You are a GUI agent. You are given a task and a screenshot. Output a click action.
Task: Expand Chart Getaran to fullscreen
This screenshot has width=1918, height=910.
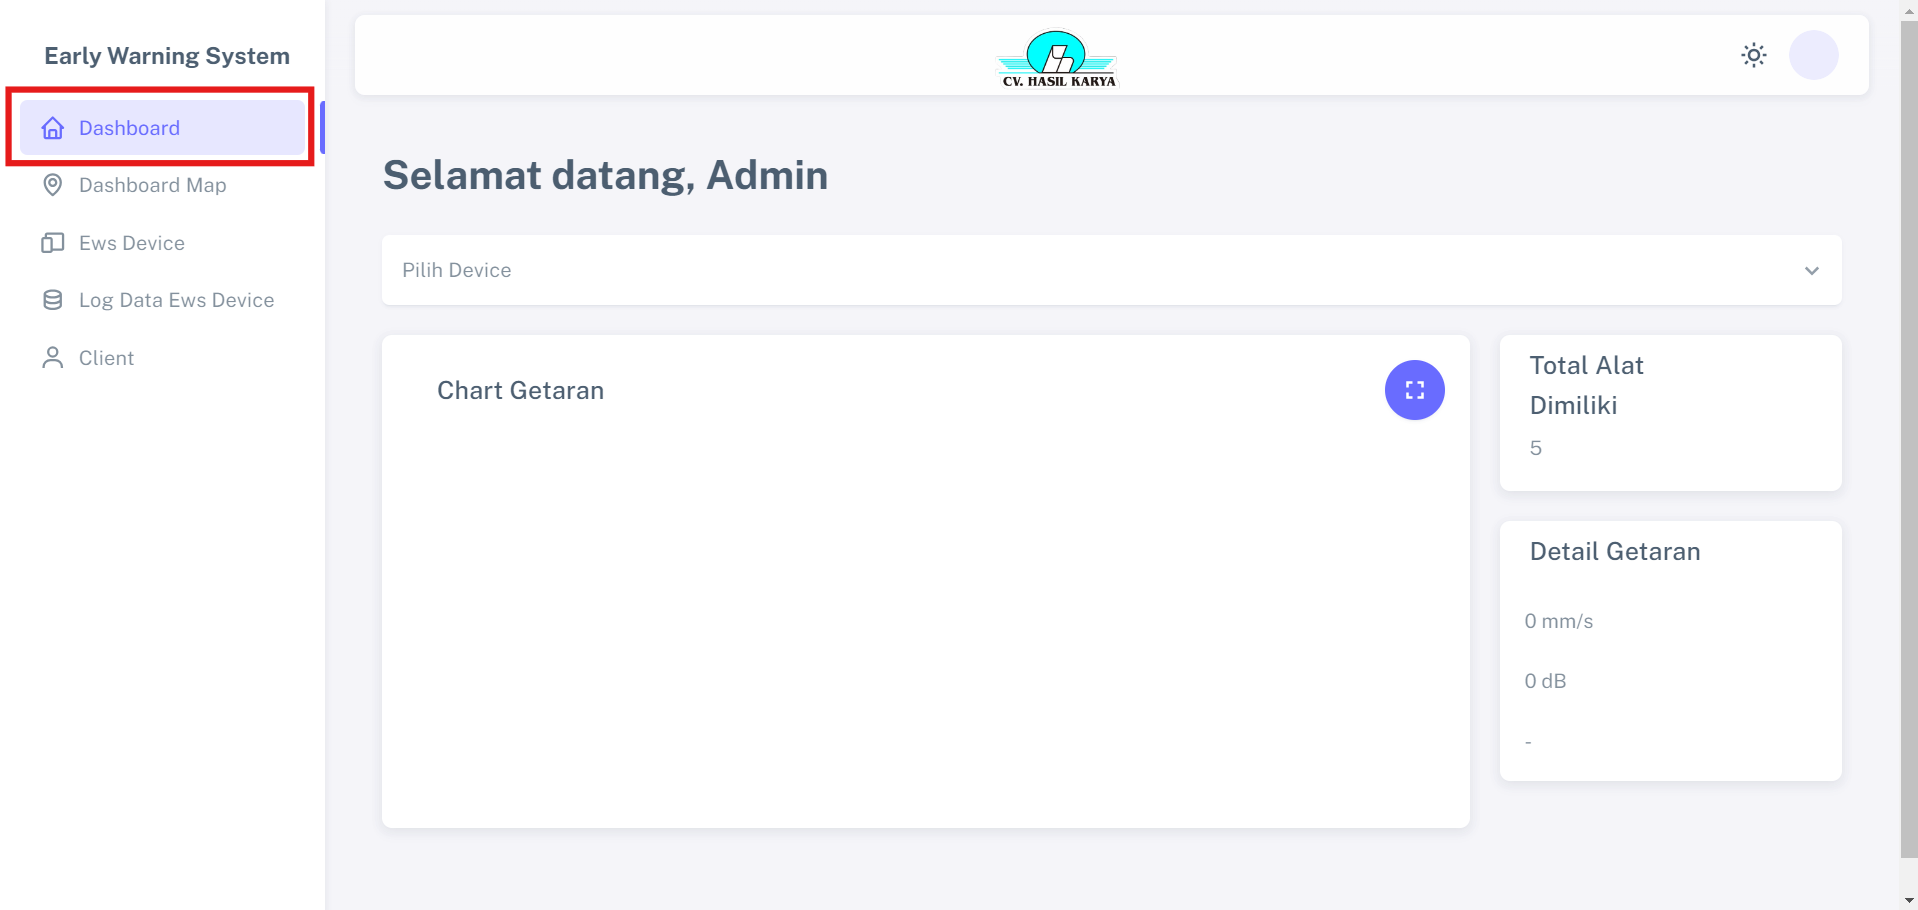(1414, 390)
